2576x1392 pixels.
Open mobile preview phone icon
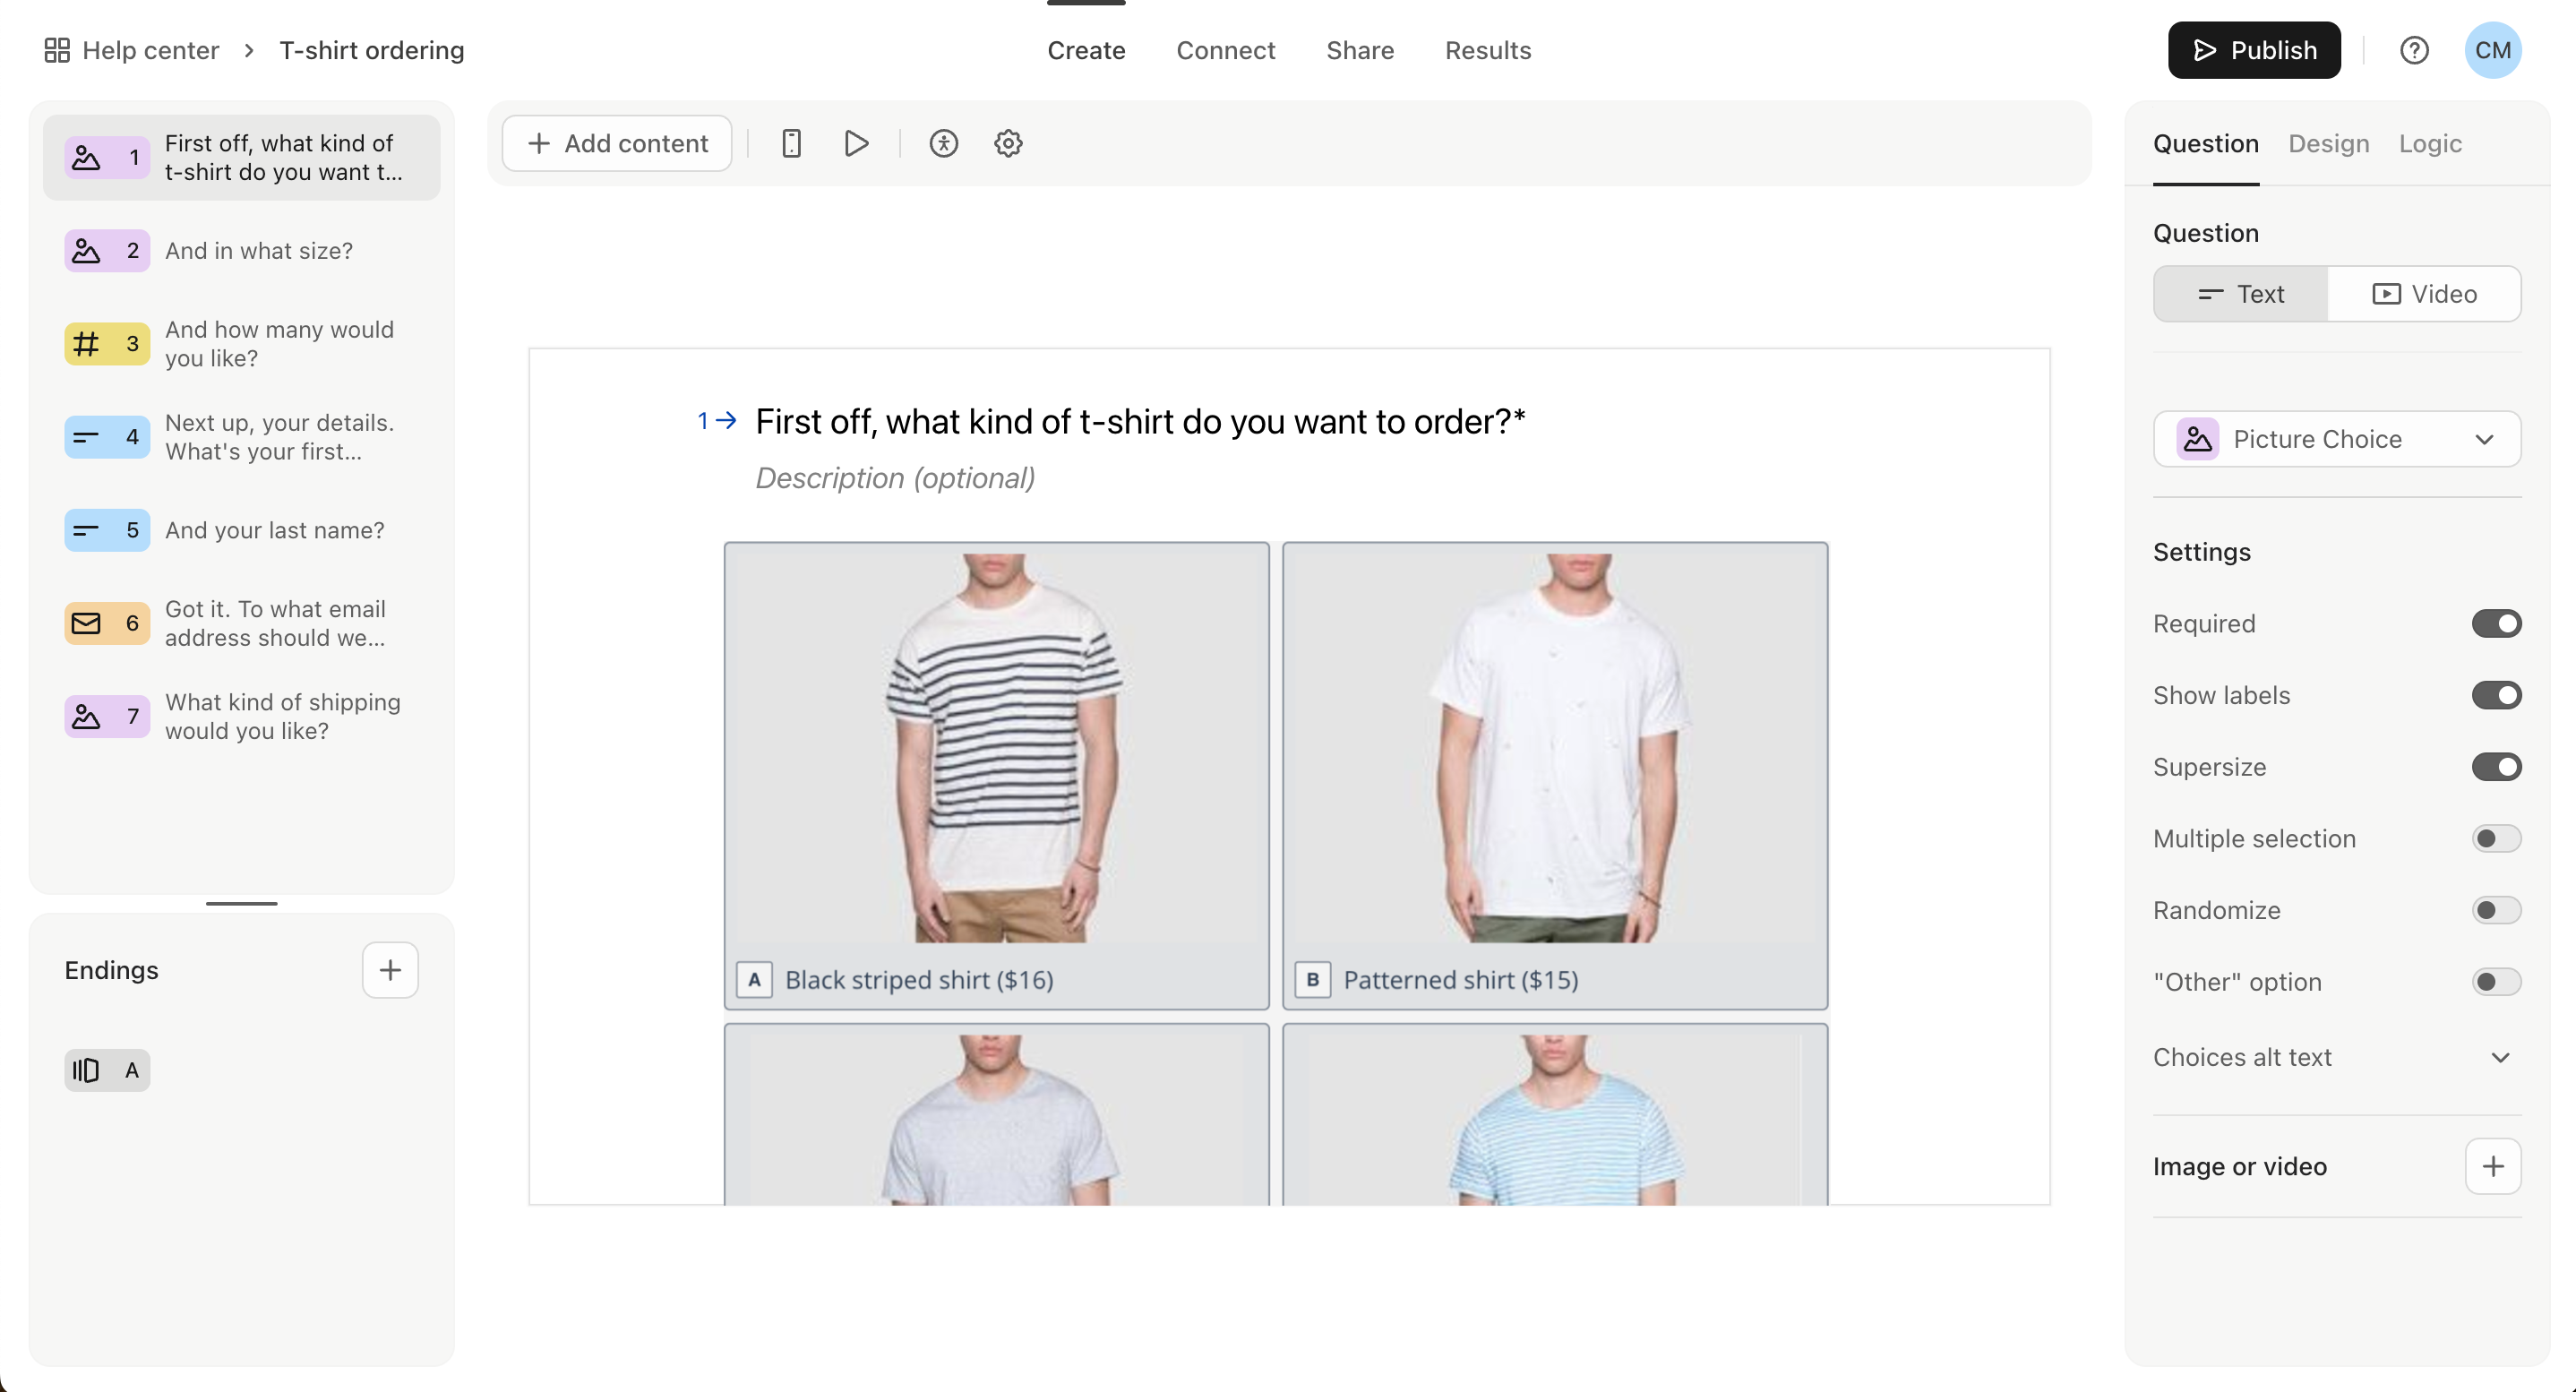pyautogui.click(x=791, y=143)
